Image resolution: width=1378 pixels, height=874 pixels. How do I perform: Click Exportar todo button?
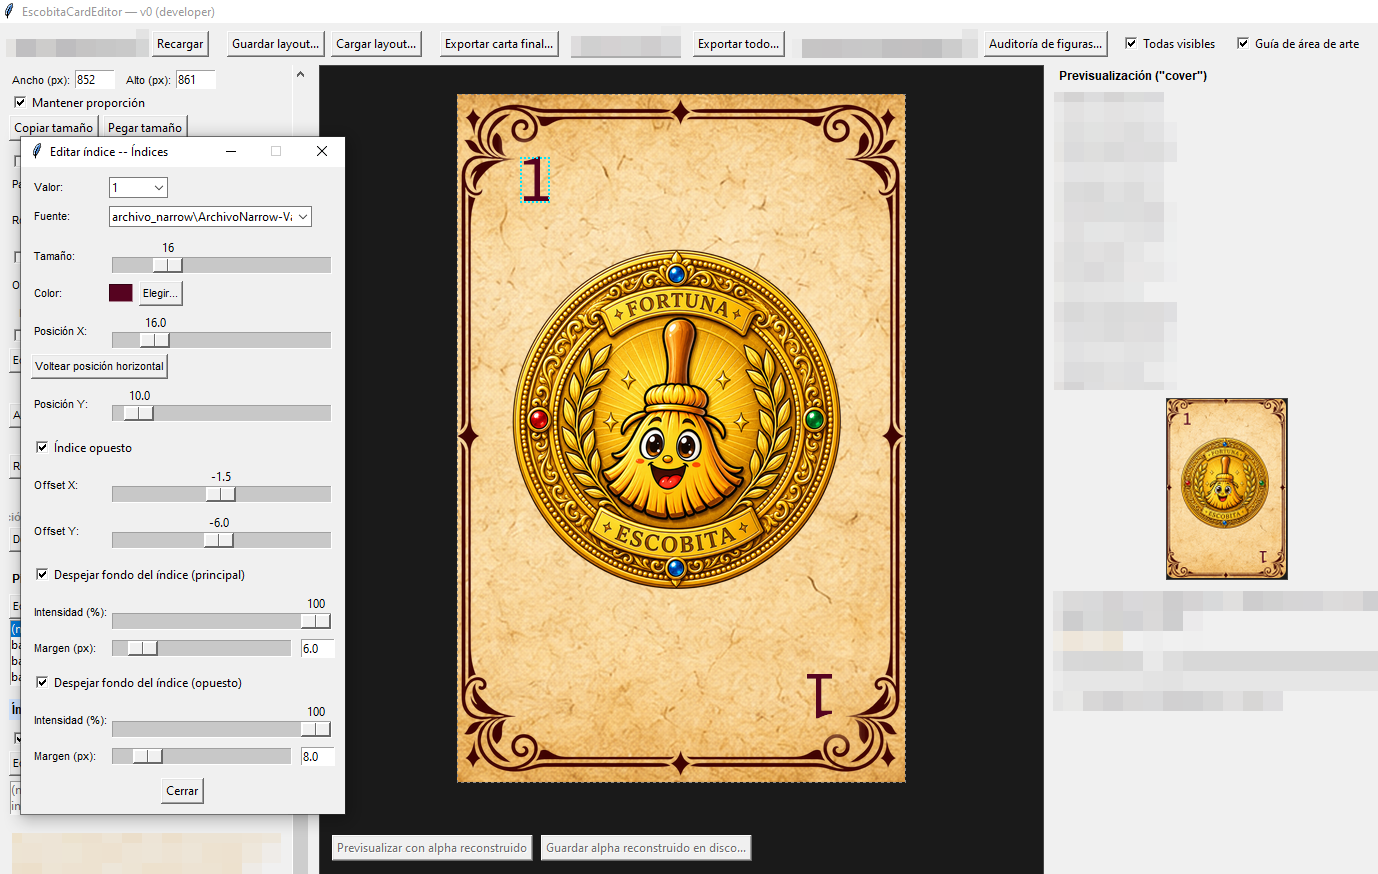click(x=738, y=44)
